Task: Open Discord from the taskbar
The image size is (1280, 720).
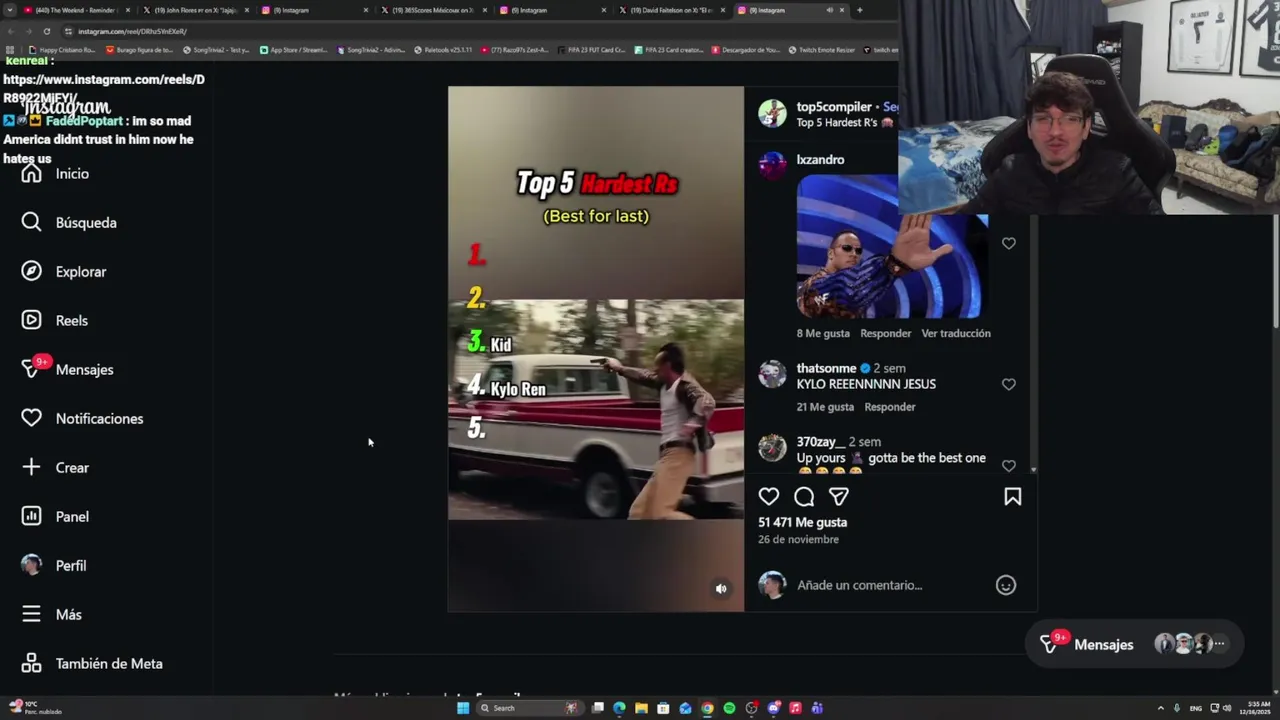Action: pos(773,708)
